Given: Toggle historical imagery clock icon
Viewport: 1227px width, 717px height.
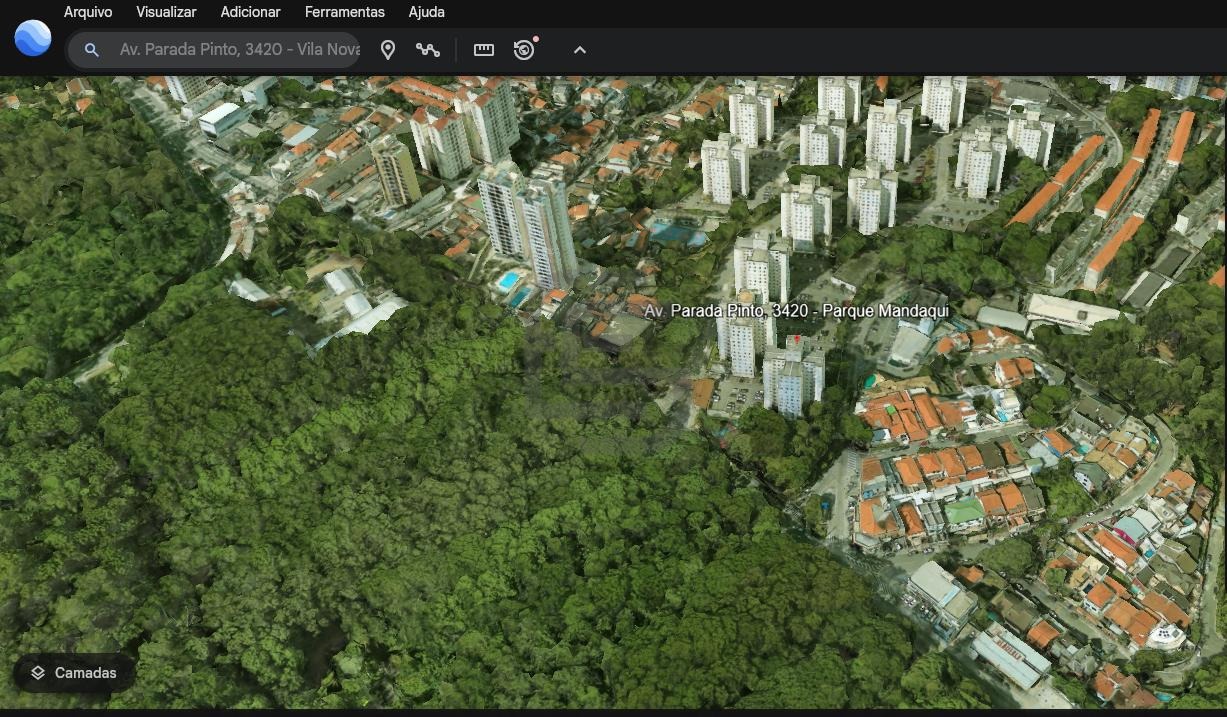Looking at the screenshot, I should (x=524, y=50).
